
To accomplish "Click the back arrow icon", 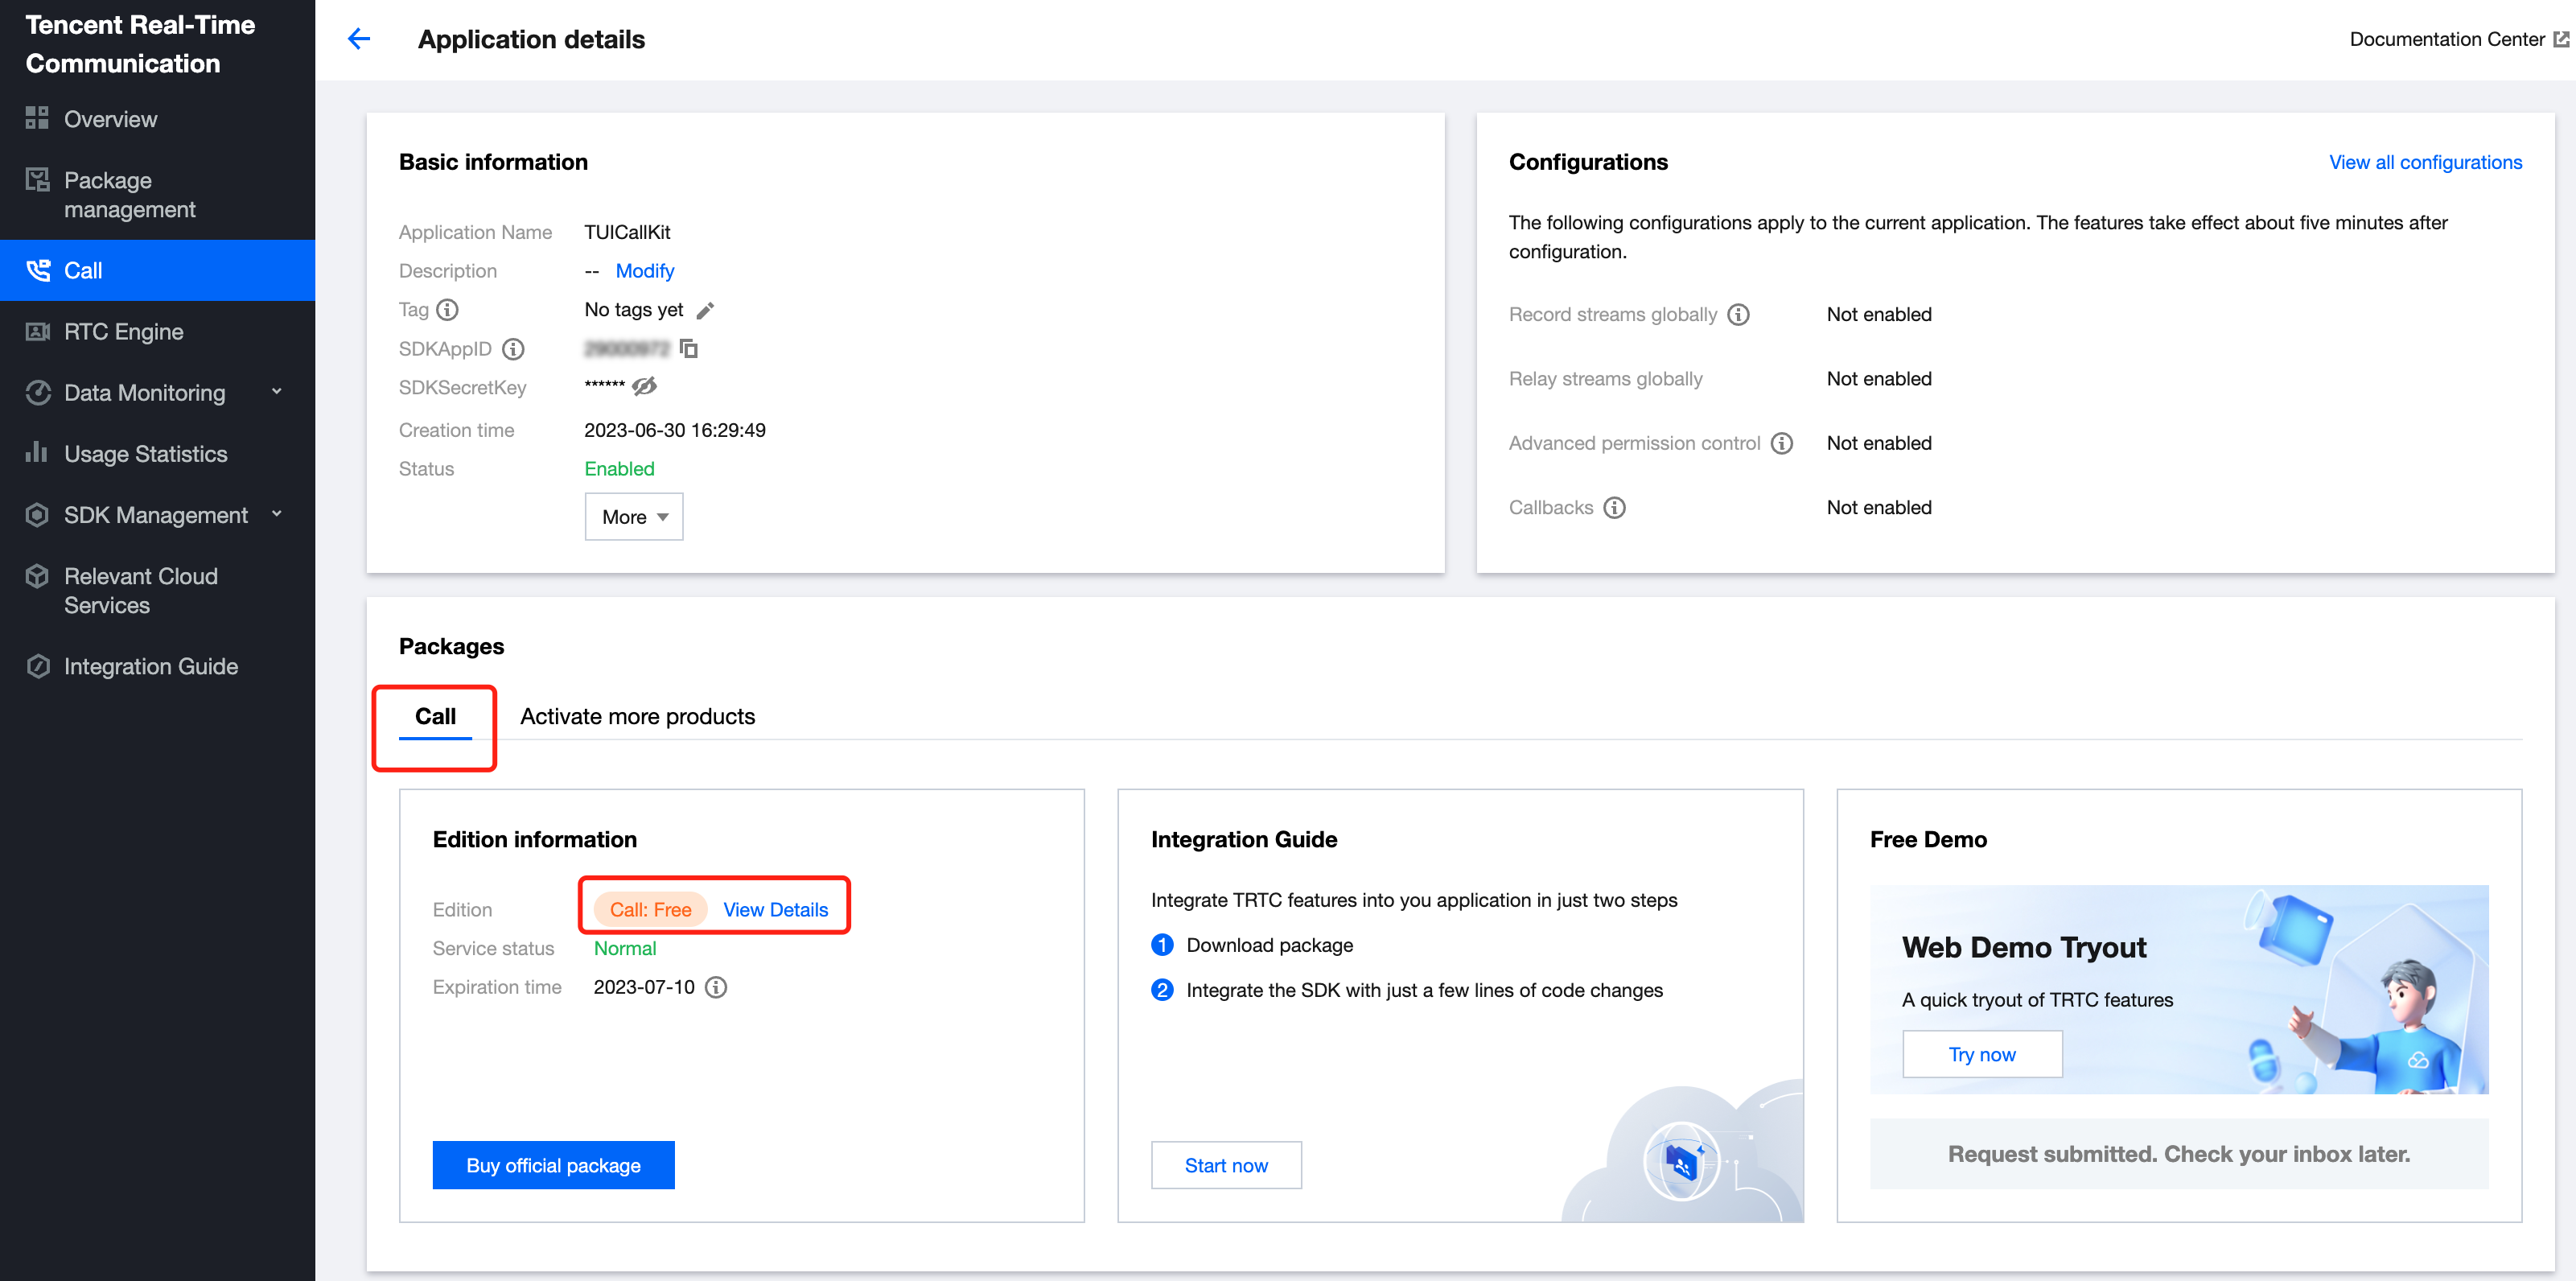I will [359, 39].
